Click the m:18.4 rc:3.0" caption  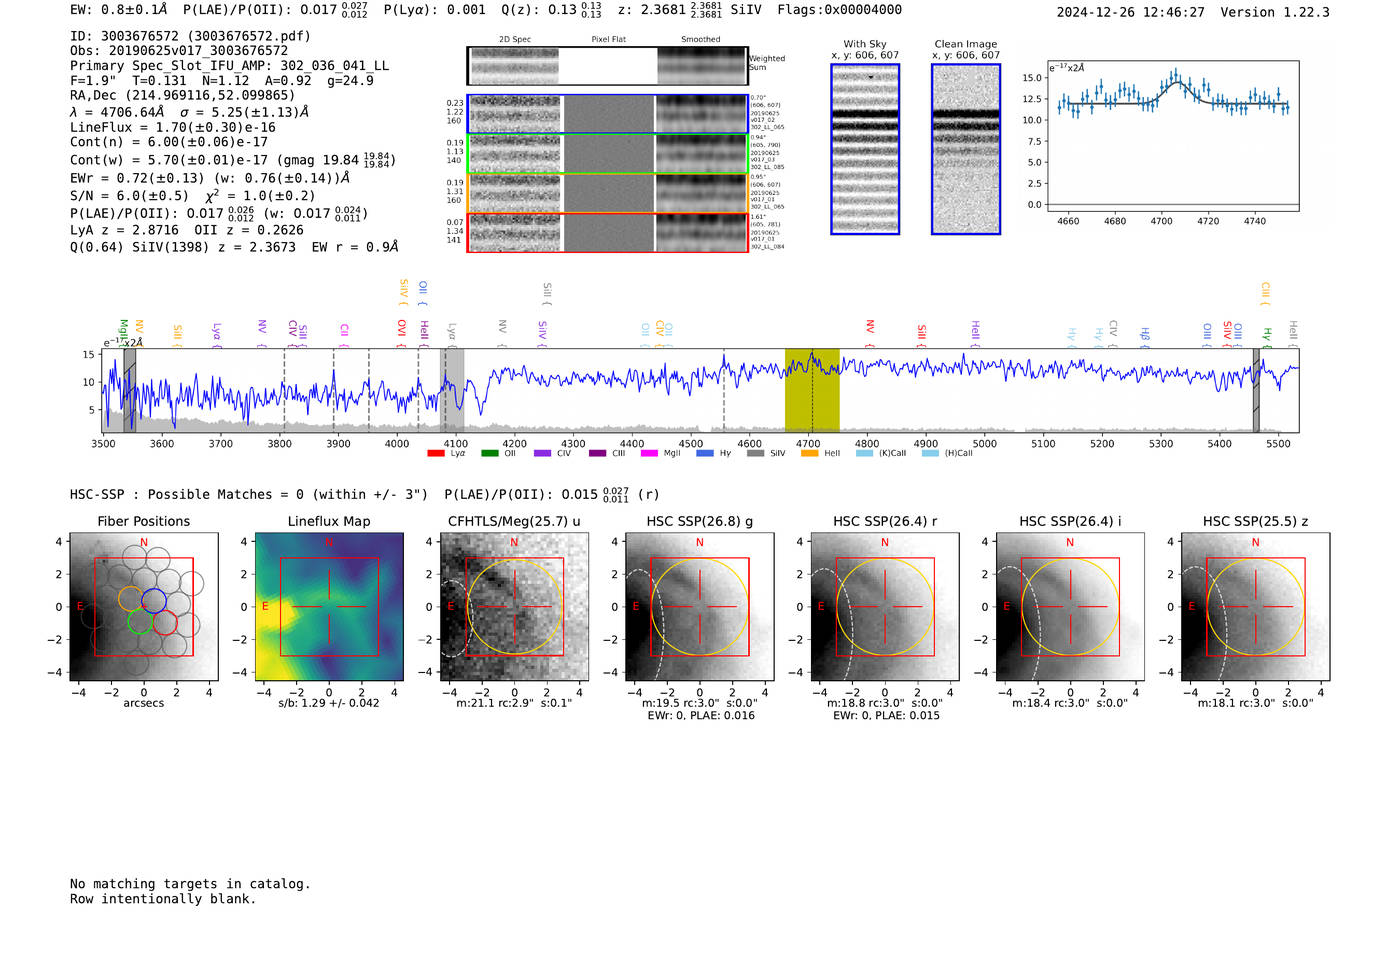pyautogui.click(x=1070, y=703)
